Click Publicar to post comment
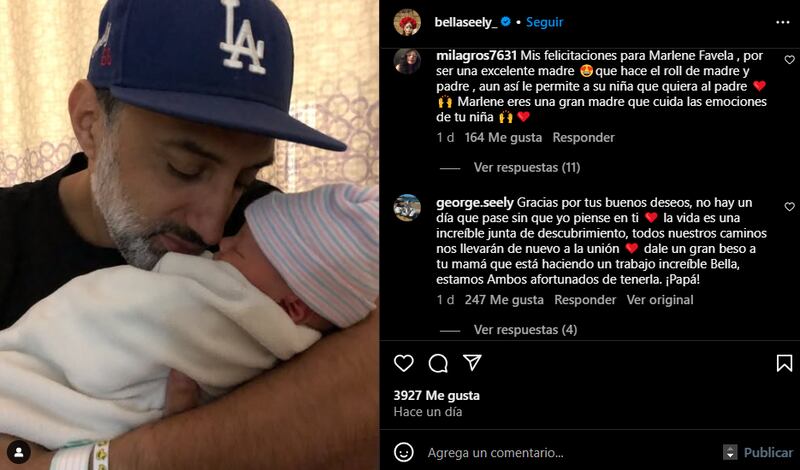 [x=768, y=453]
